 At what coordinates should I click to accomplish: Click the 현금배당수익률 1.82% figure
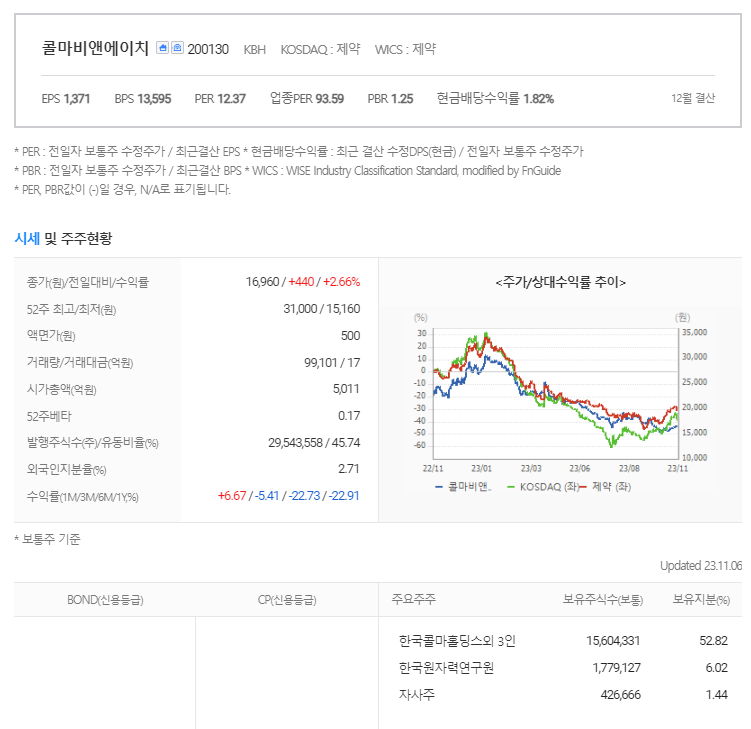click(495, 98)
